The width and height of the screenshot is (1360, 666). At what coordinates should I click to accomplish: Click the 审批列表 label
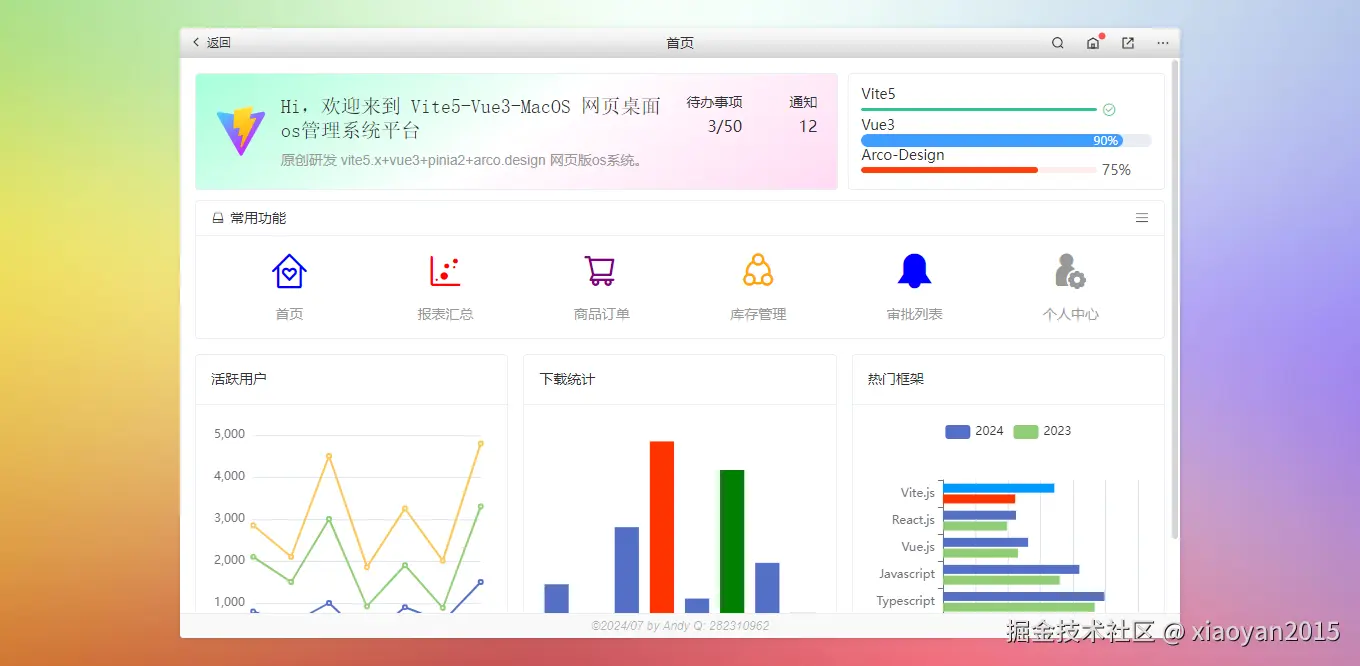tap(914, 314)
